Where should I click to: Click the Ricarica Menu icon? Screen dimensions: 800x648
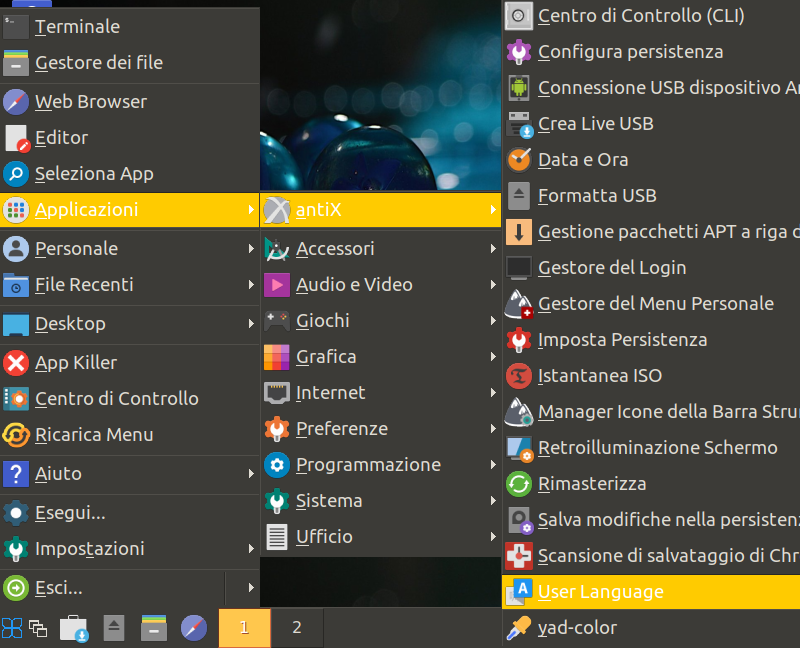click(x=16, y=435)
